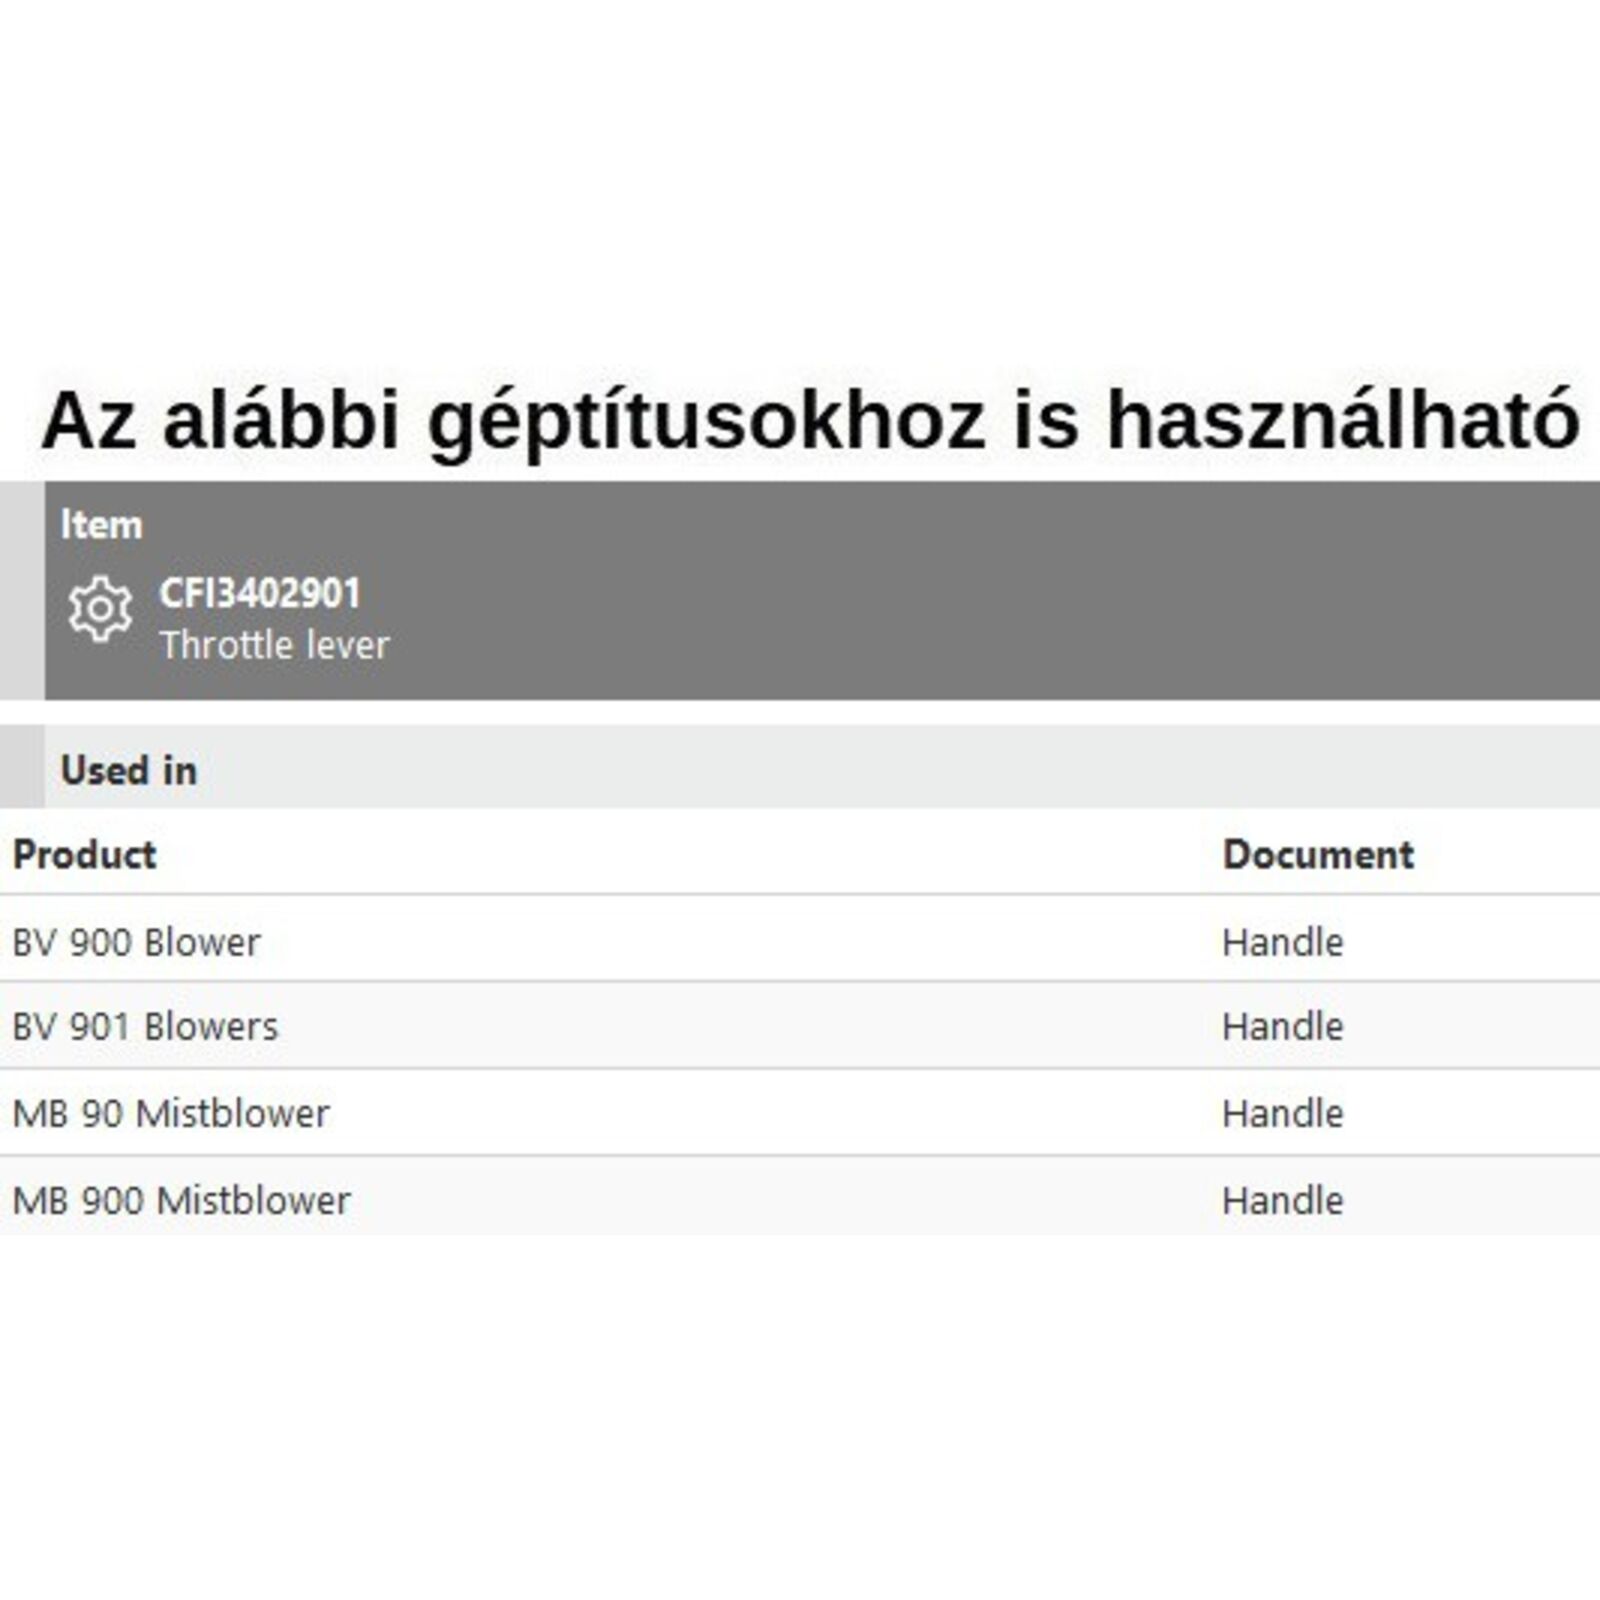
Task: Open the BV 901 Blowers product
Action: coord(145,1026)
